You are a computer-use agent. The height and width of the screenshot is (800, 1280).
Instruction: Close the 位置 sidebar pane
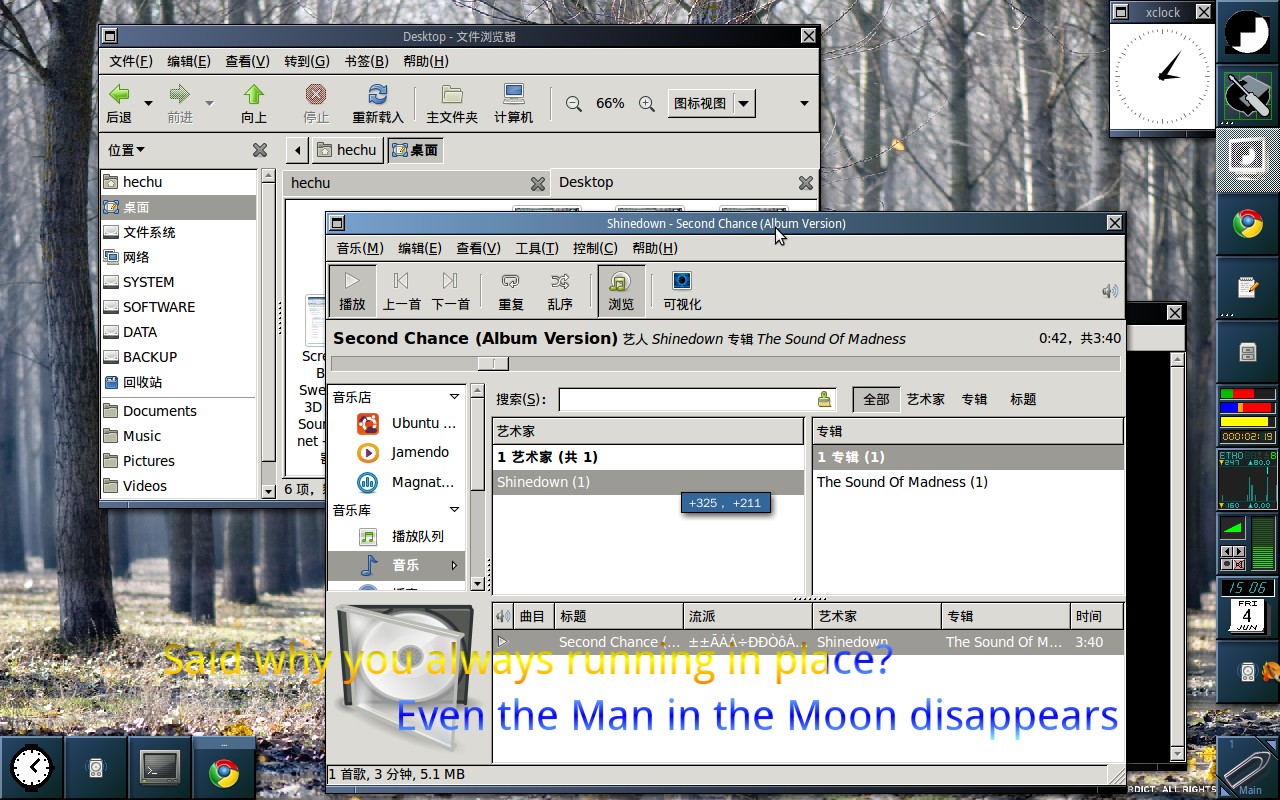tap(260, 150)
